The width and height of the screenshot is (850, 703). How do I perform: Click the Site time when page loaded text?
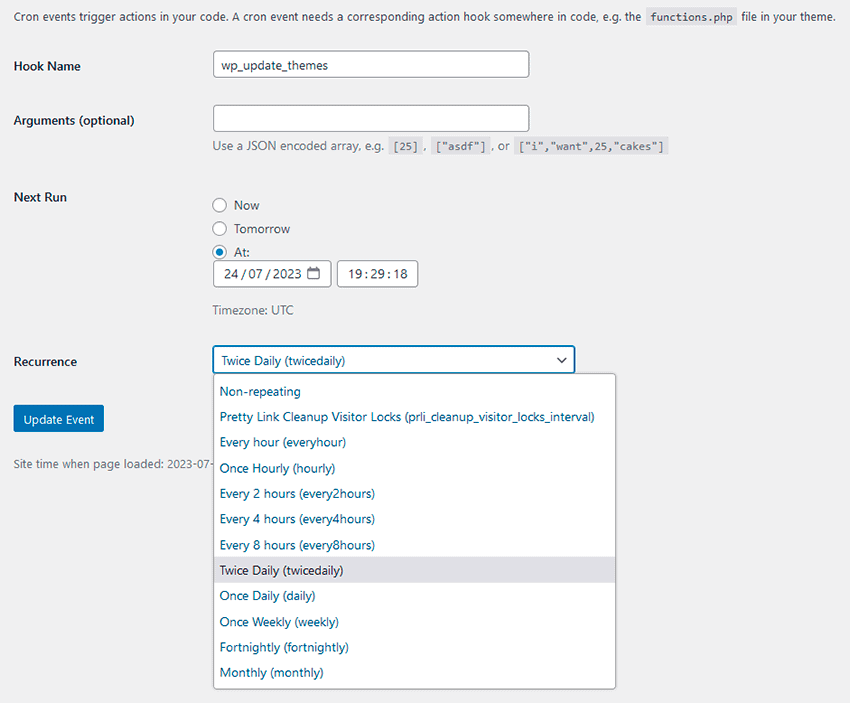[x=113, y=464]
